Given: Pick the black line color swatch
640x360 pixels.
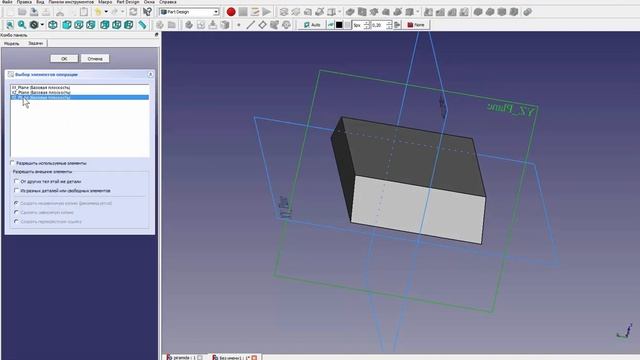Looking at the screenshot, I should coord(339,25).
